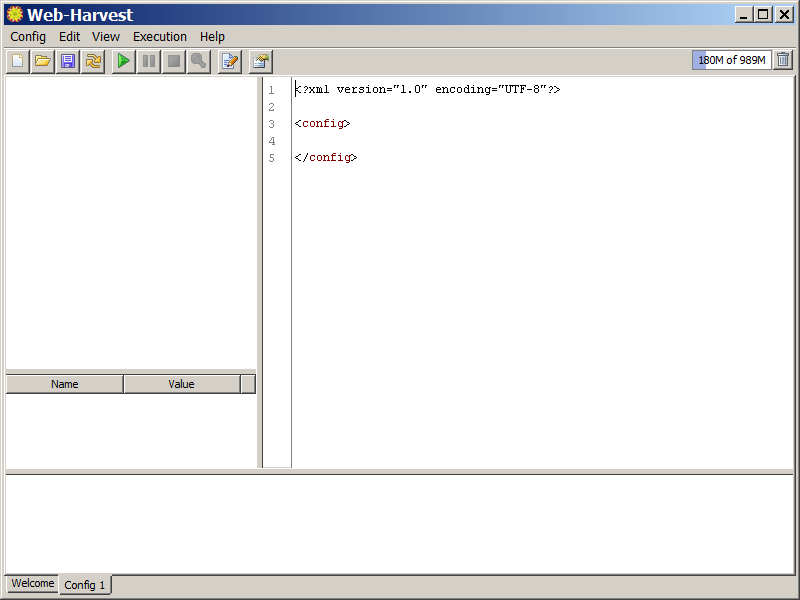Run the scraper configuration
The height and width of the screenshot is (600, 800).
click(x=122, y=61)
